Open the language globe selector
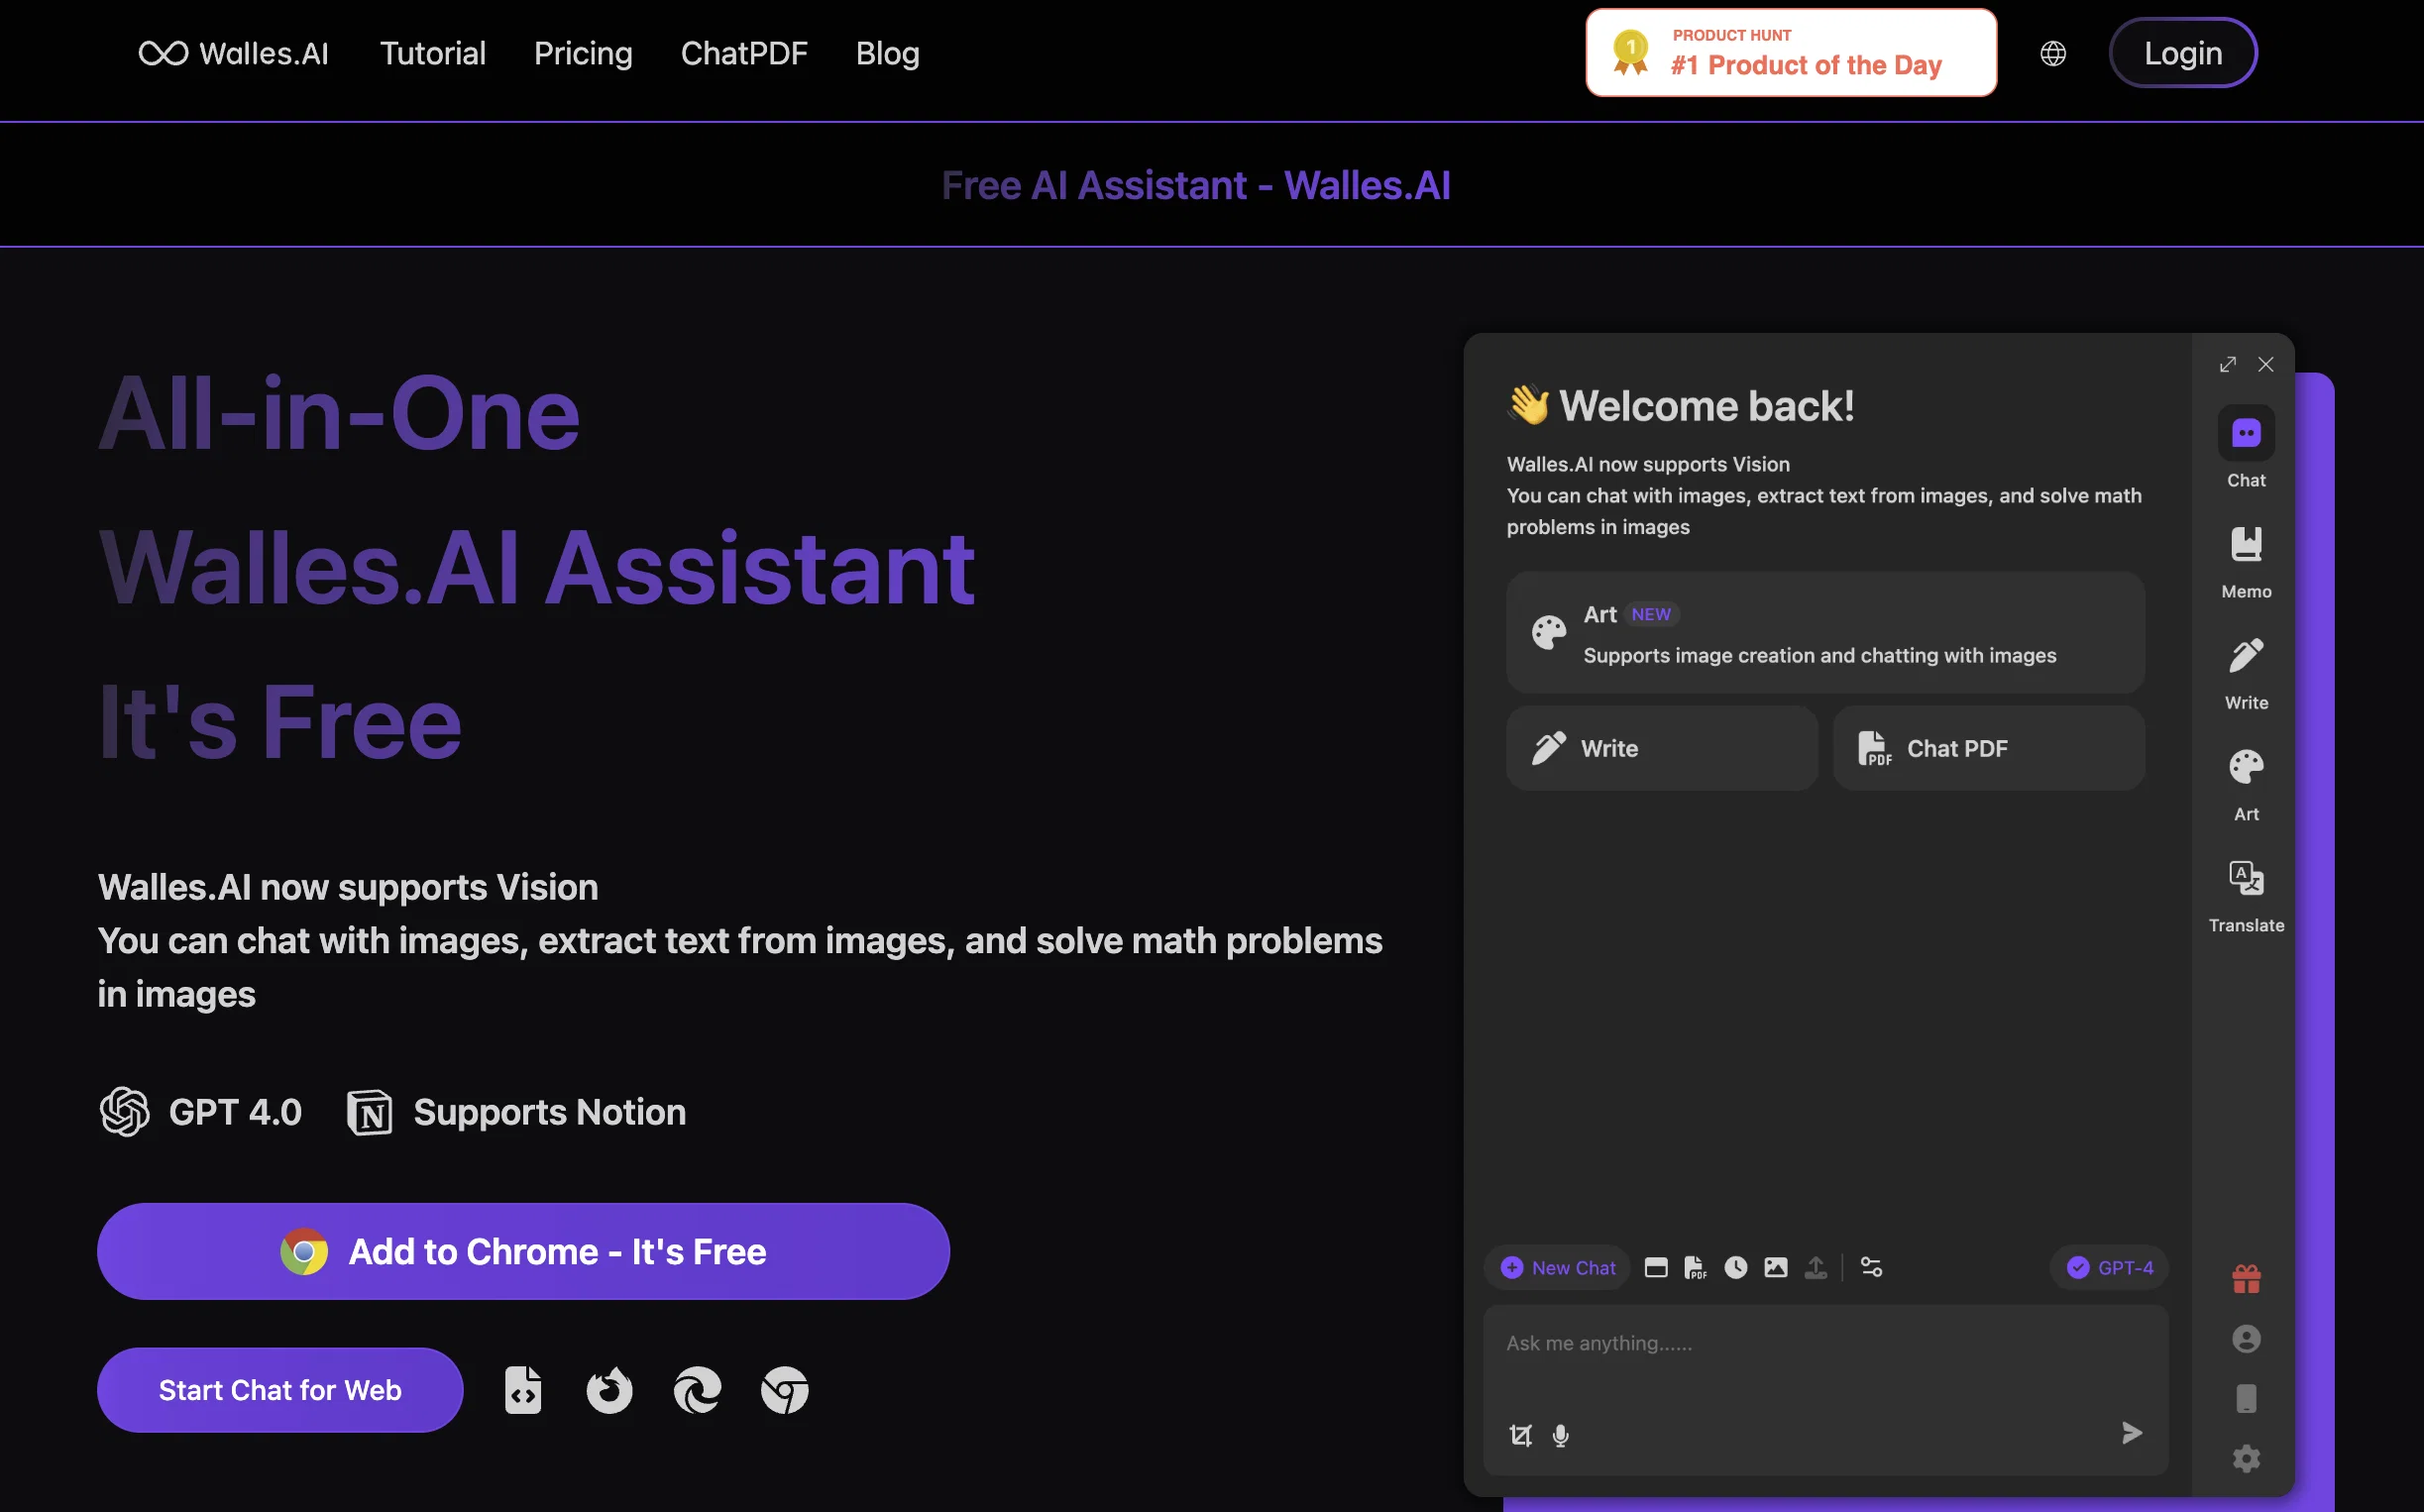The height and width of the screenshot is (1512, 2424). point(2052,53)
